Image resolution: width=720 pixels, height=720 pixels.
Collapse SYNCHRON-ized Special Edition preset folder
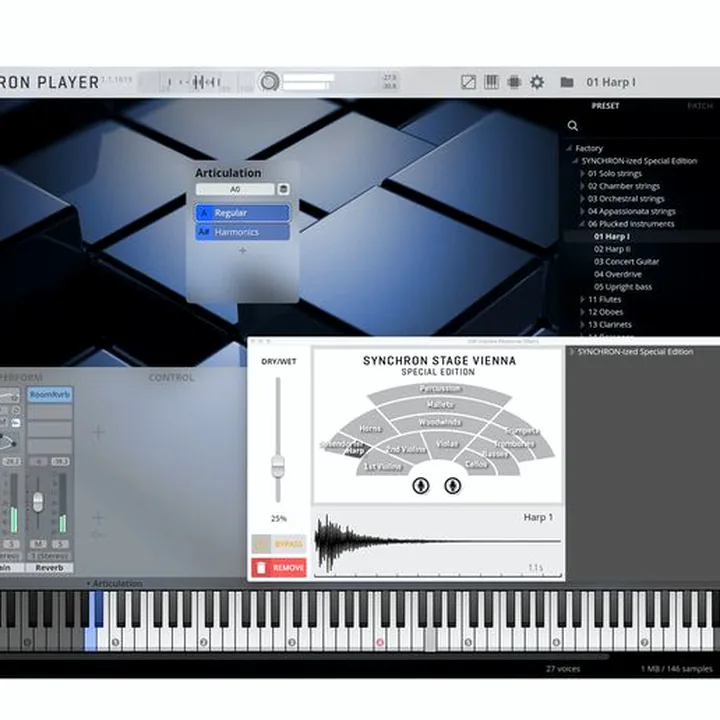[575, 161]
